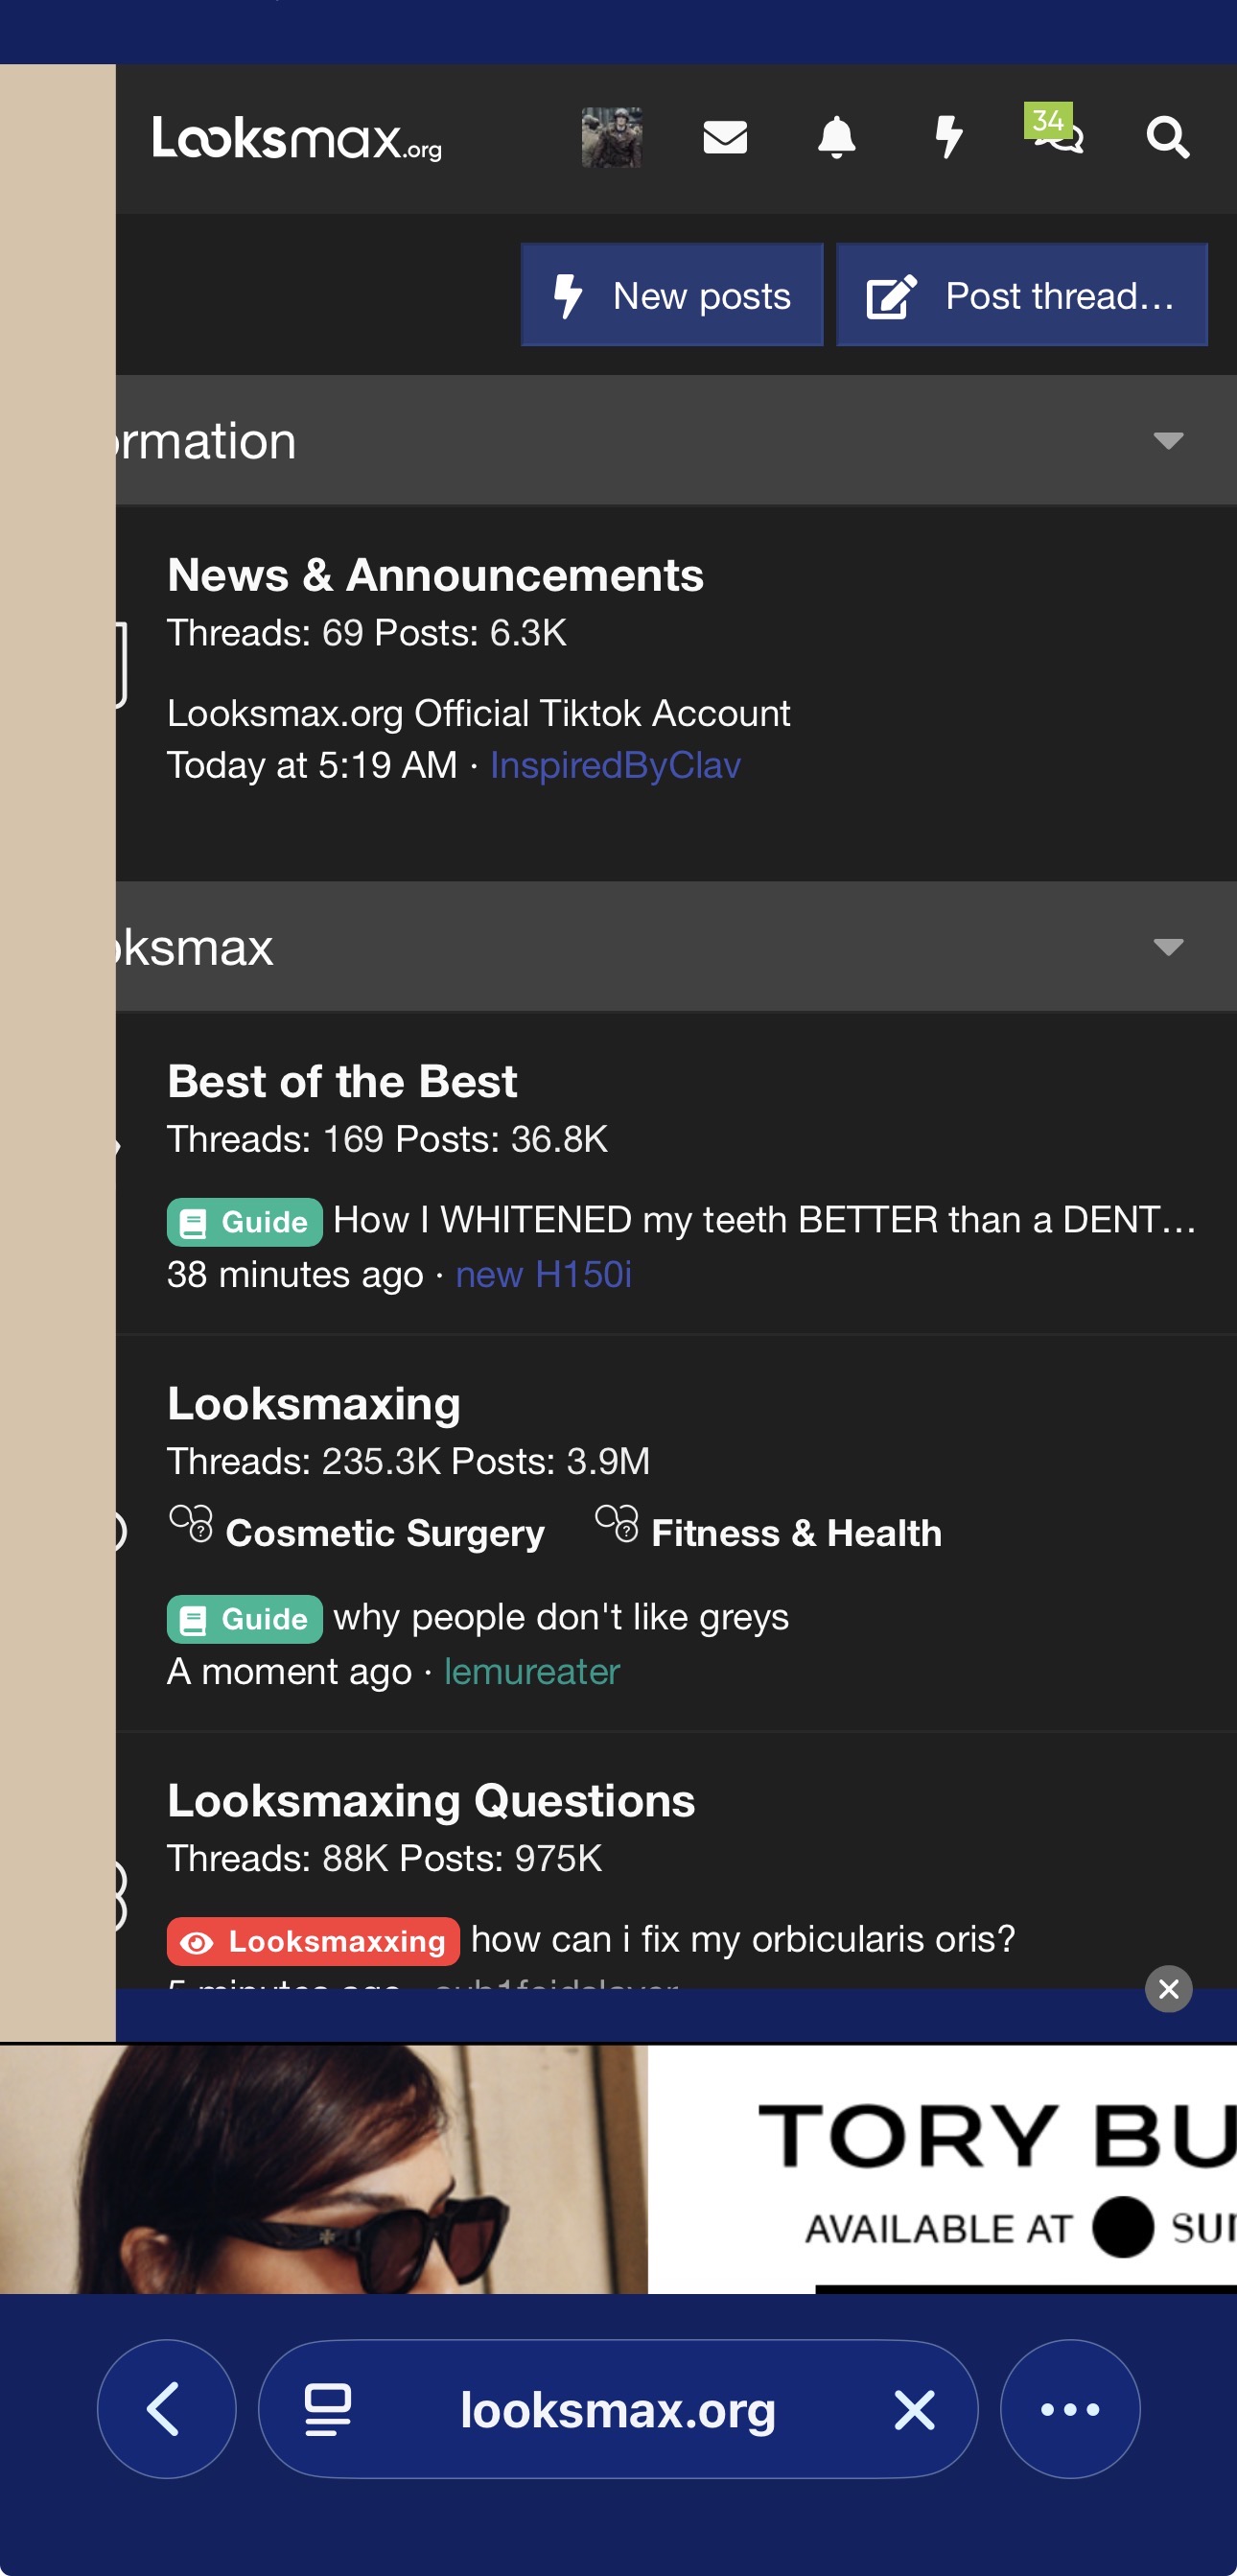Collapse the Information category section
The image size is (1237, 2576).
point(1168,441)
